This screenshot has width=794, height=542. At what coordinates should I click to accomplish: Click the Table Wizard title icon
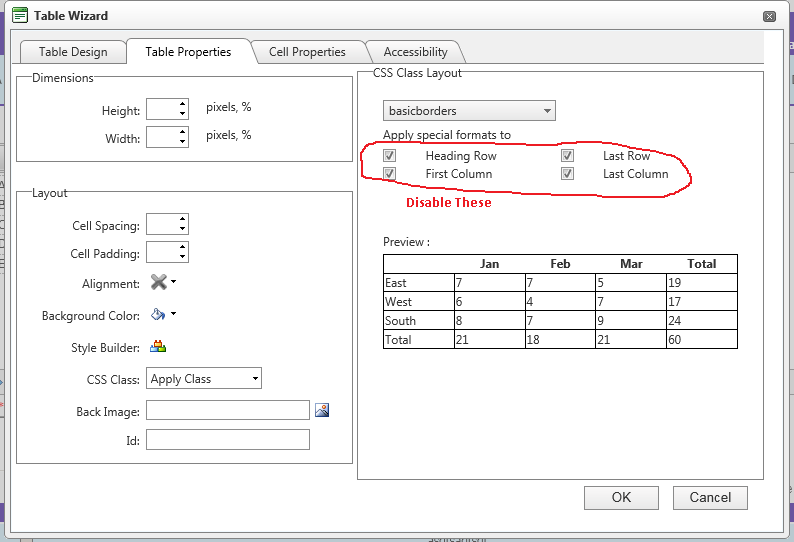click(20, 15)
